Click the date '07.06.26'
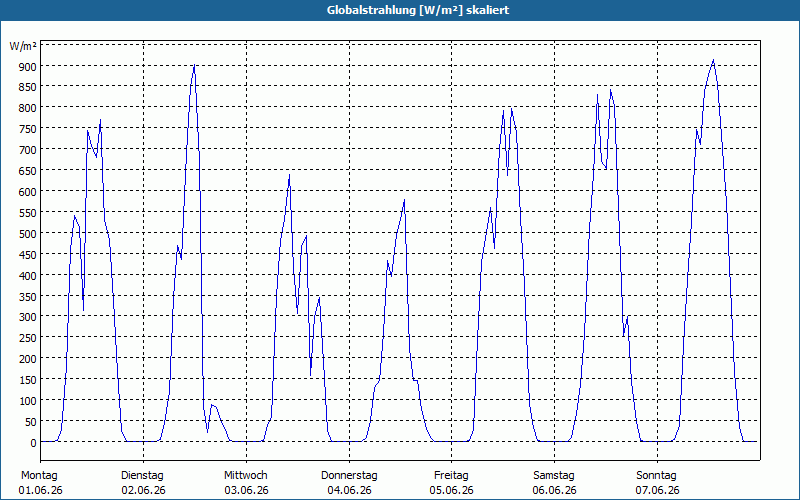800x500 pixels. click(658, 491)
